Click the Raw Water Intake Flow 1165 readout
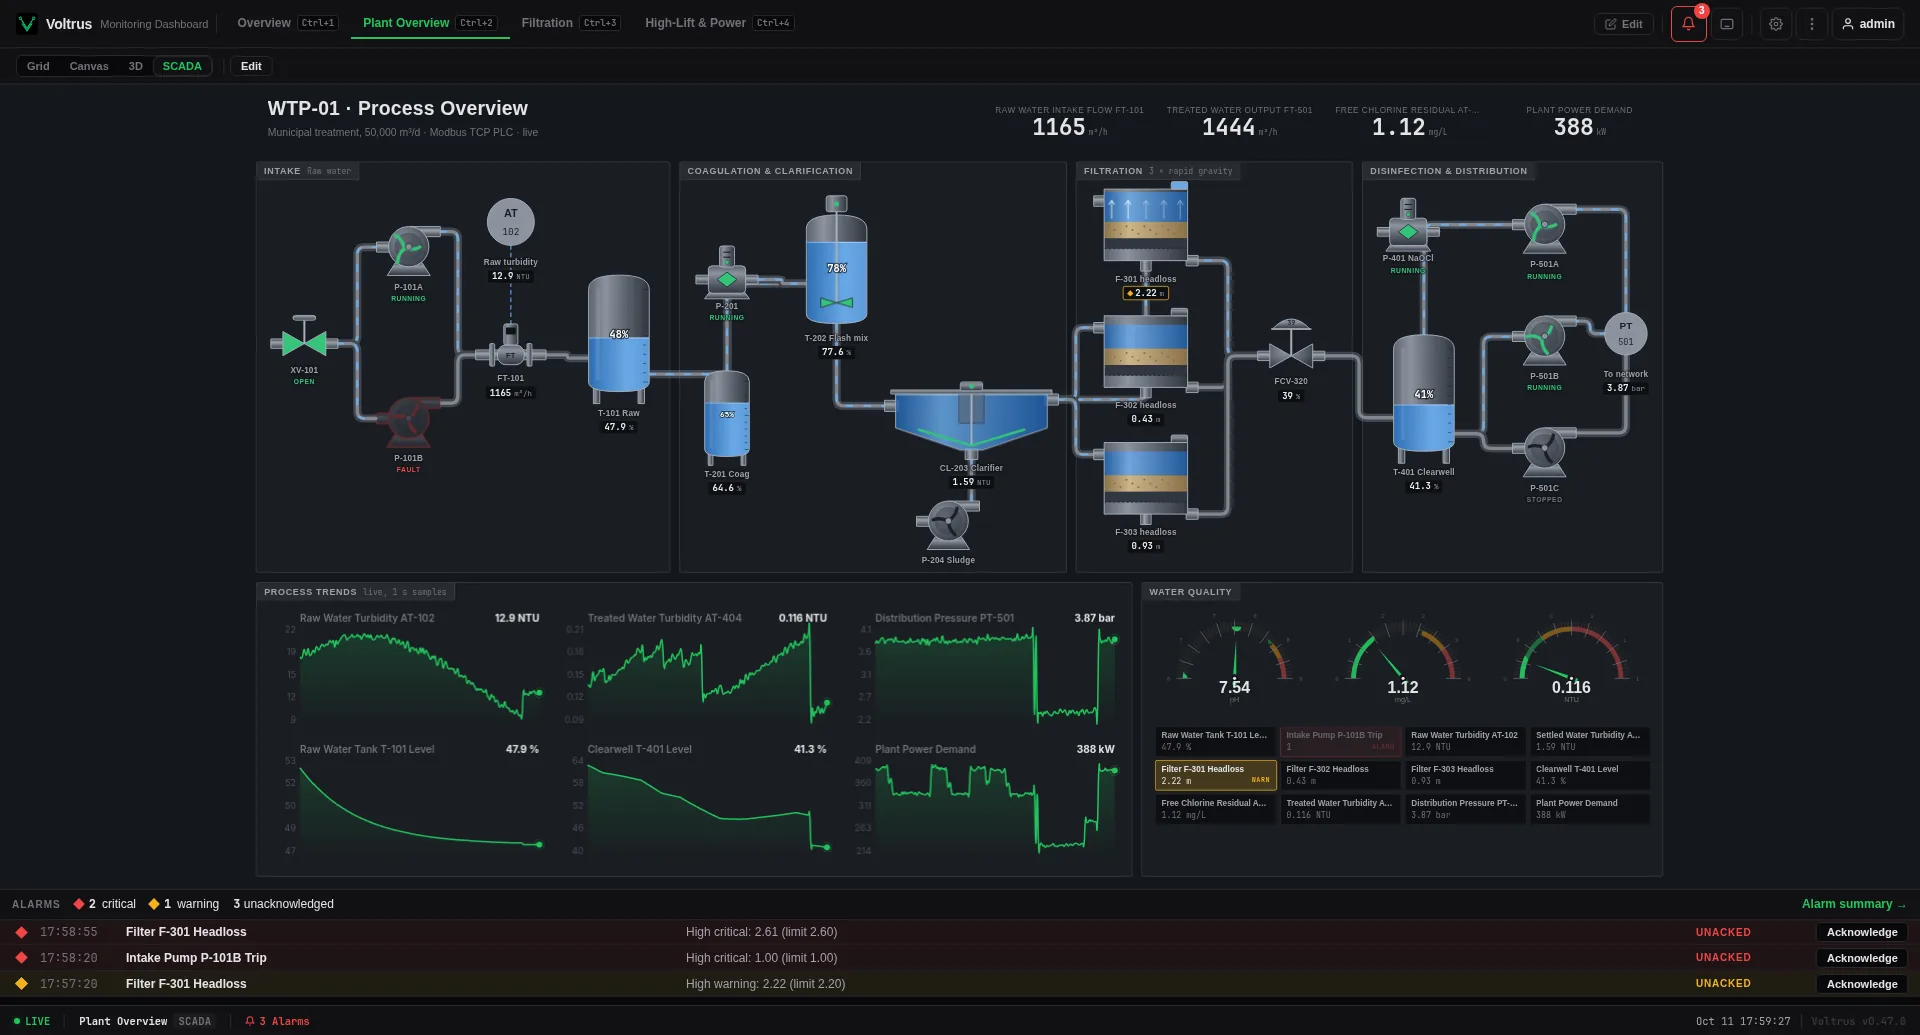This screenshot has height=1035, width=1920. pos(1069,122)
